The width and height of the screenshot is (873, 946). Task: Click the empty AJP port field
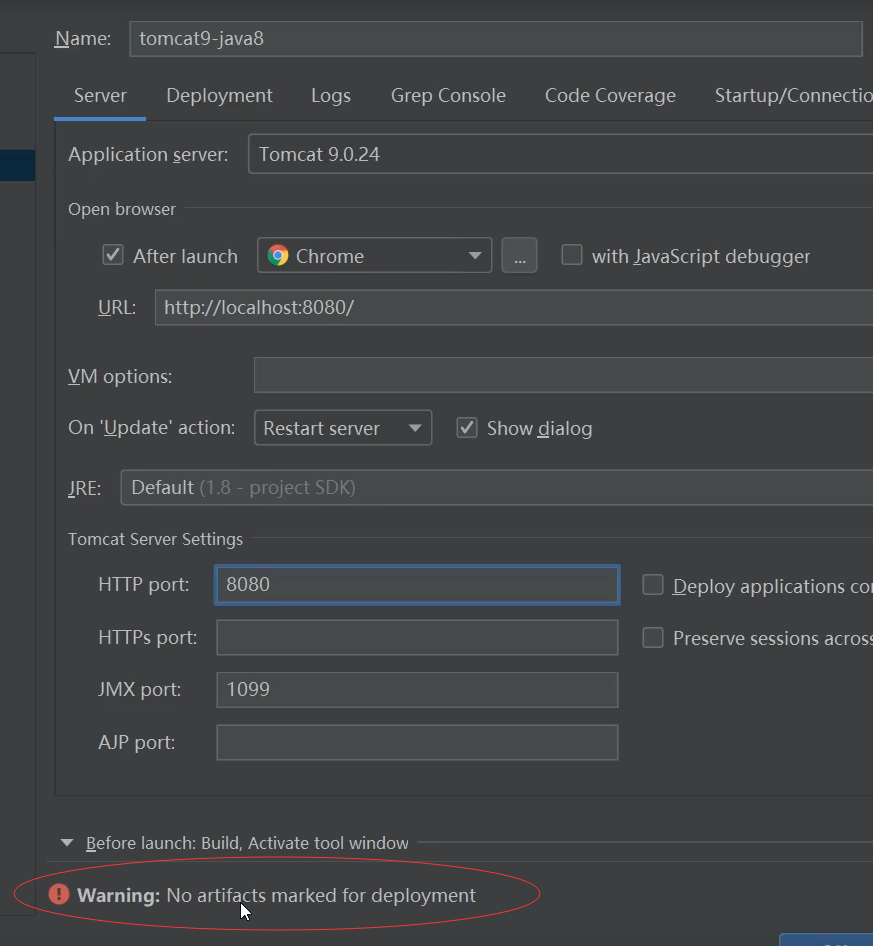417,742
